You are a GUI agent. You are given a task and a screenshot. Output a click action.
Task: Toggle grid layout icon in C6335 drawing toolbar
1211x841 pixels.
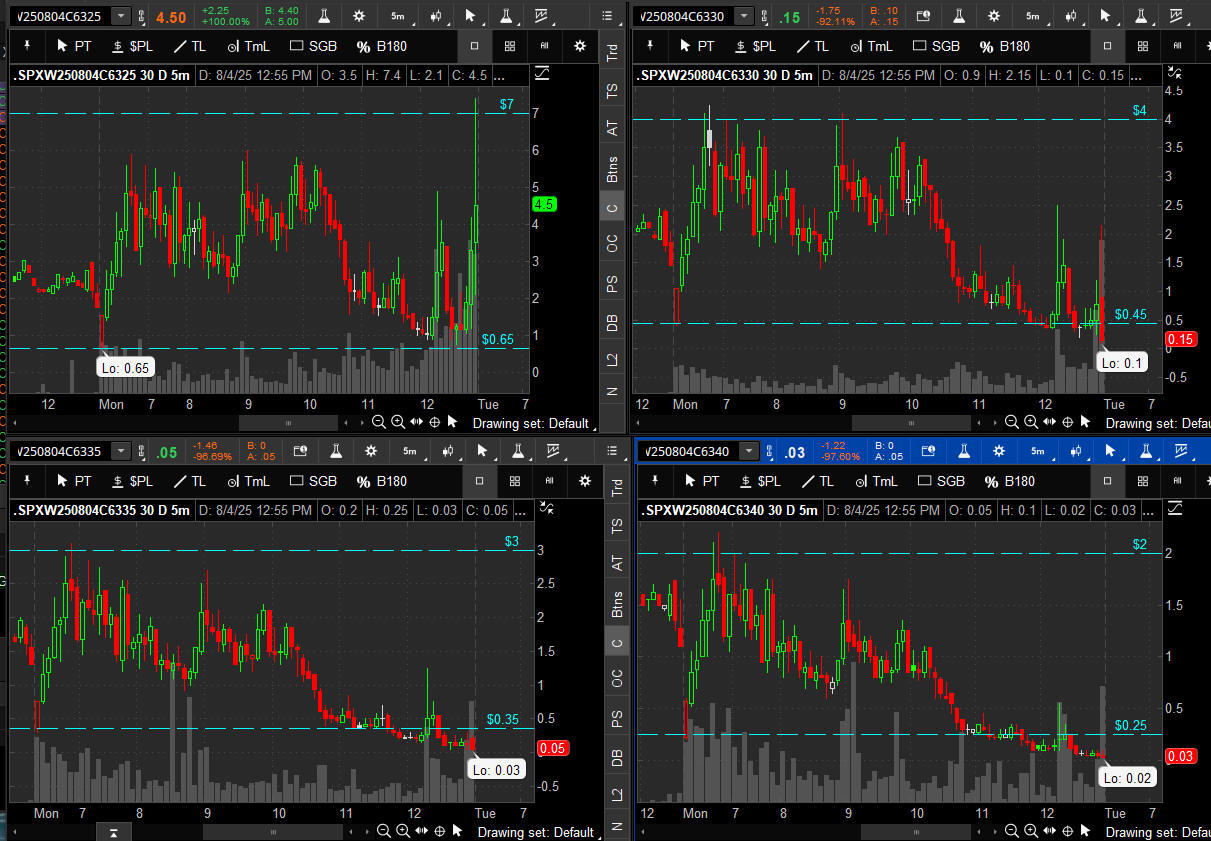(510, 481)
